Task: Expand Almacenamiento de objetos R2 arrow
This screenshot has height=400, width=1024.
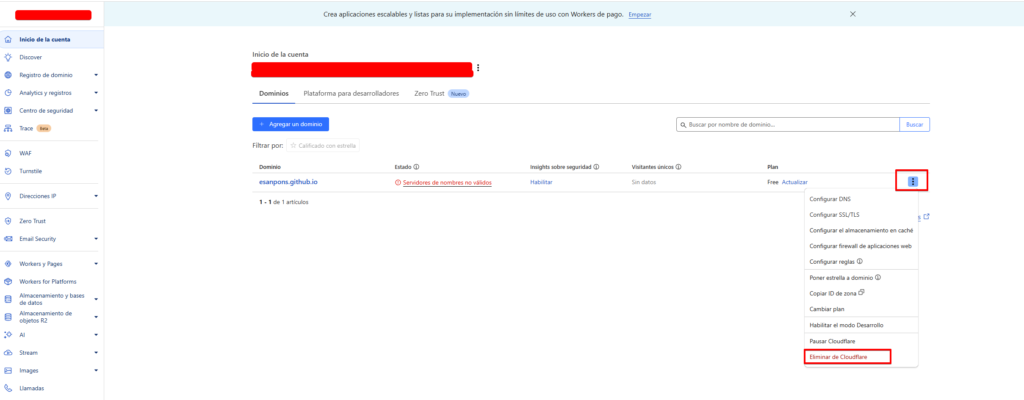Action: [96, 317]
